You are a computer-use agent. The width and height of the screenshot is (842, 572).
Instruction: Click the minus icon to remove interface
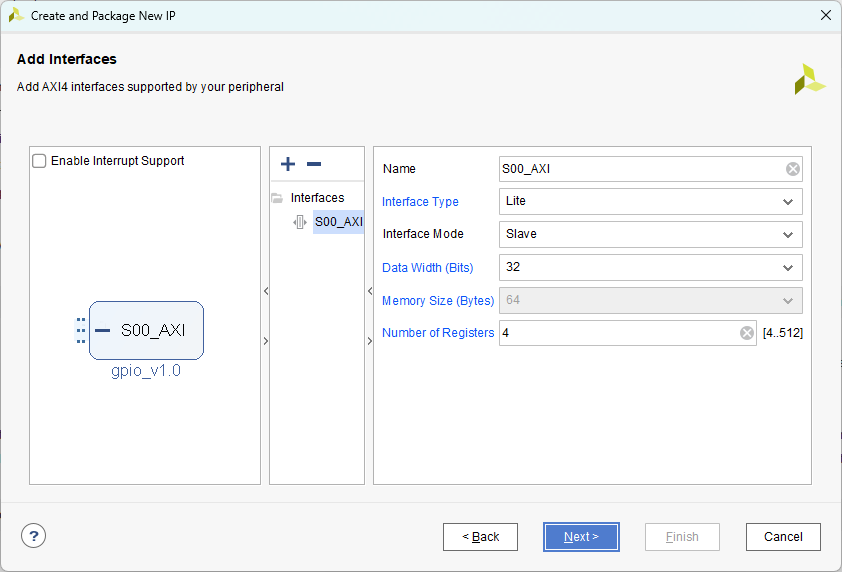(x=314, y=164)
